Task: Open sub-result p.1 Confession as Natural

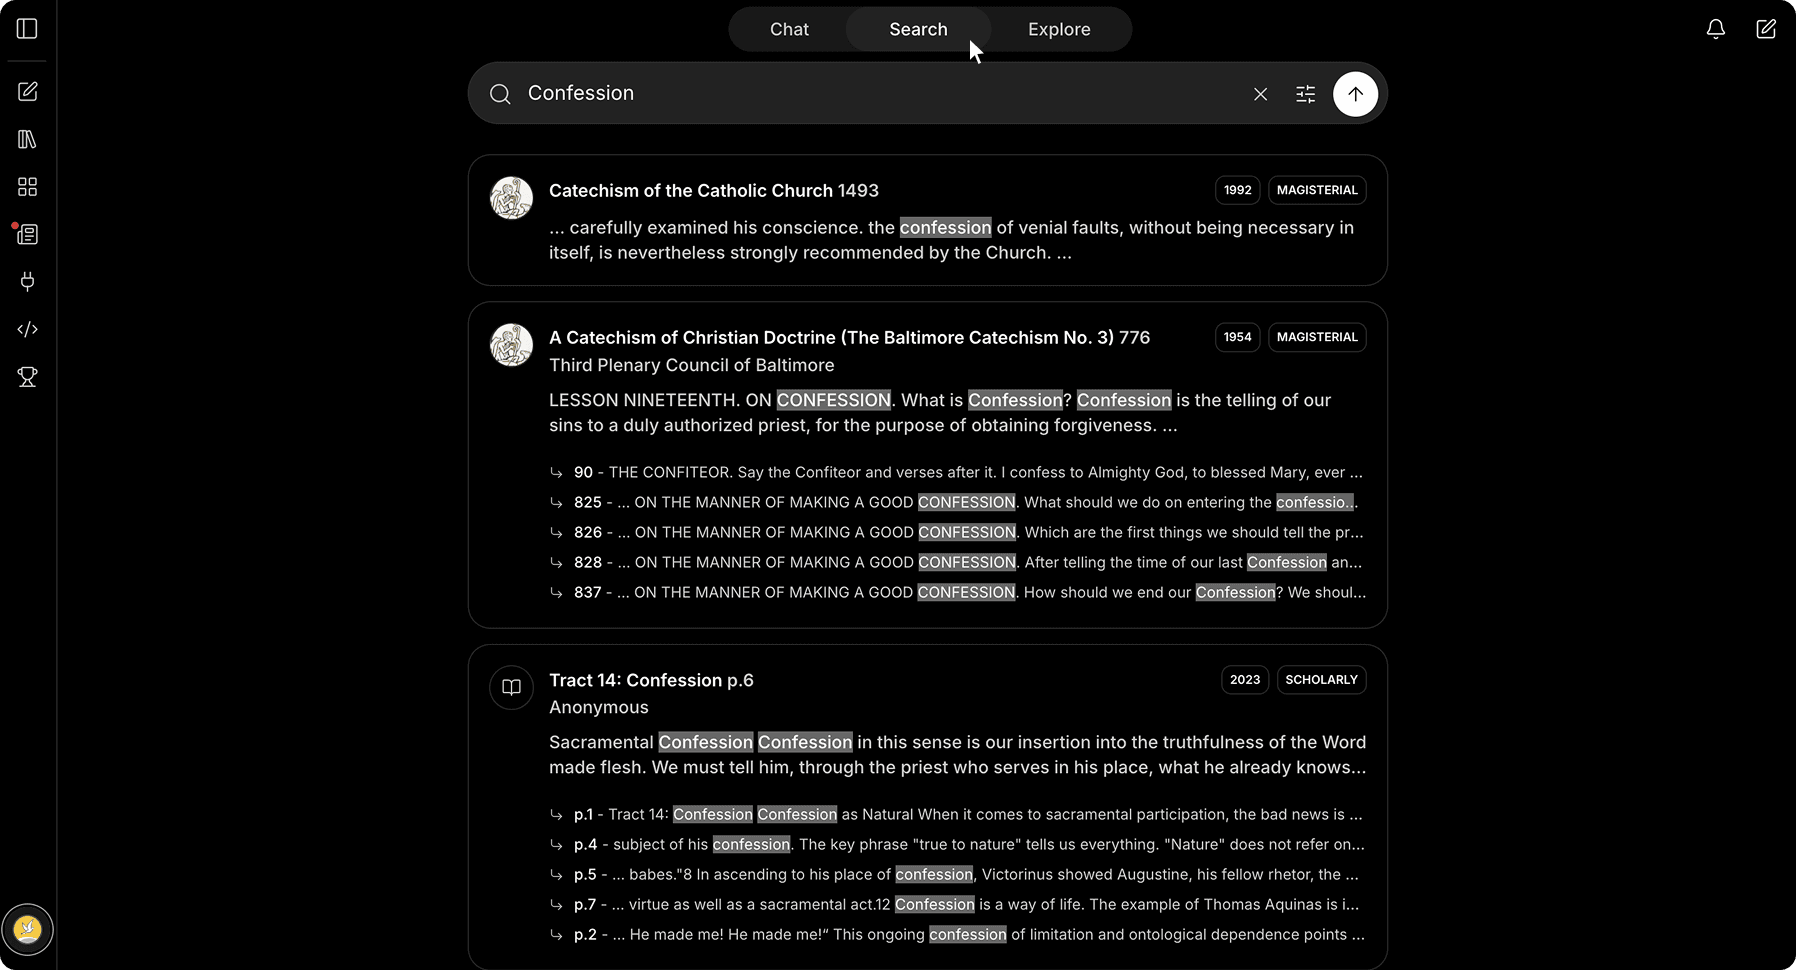Action: [x=957, y=814]
